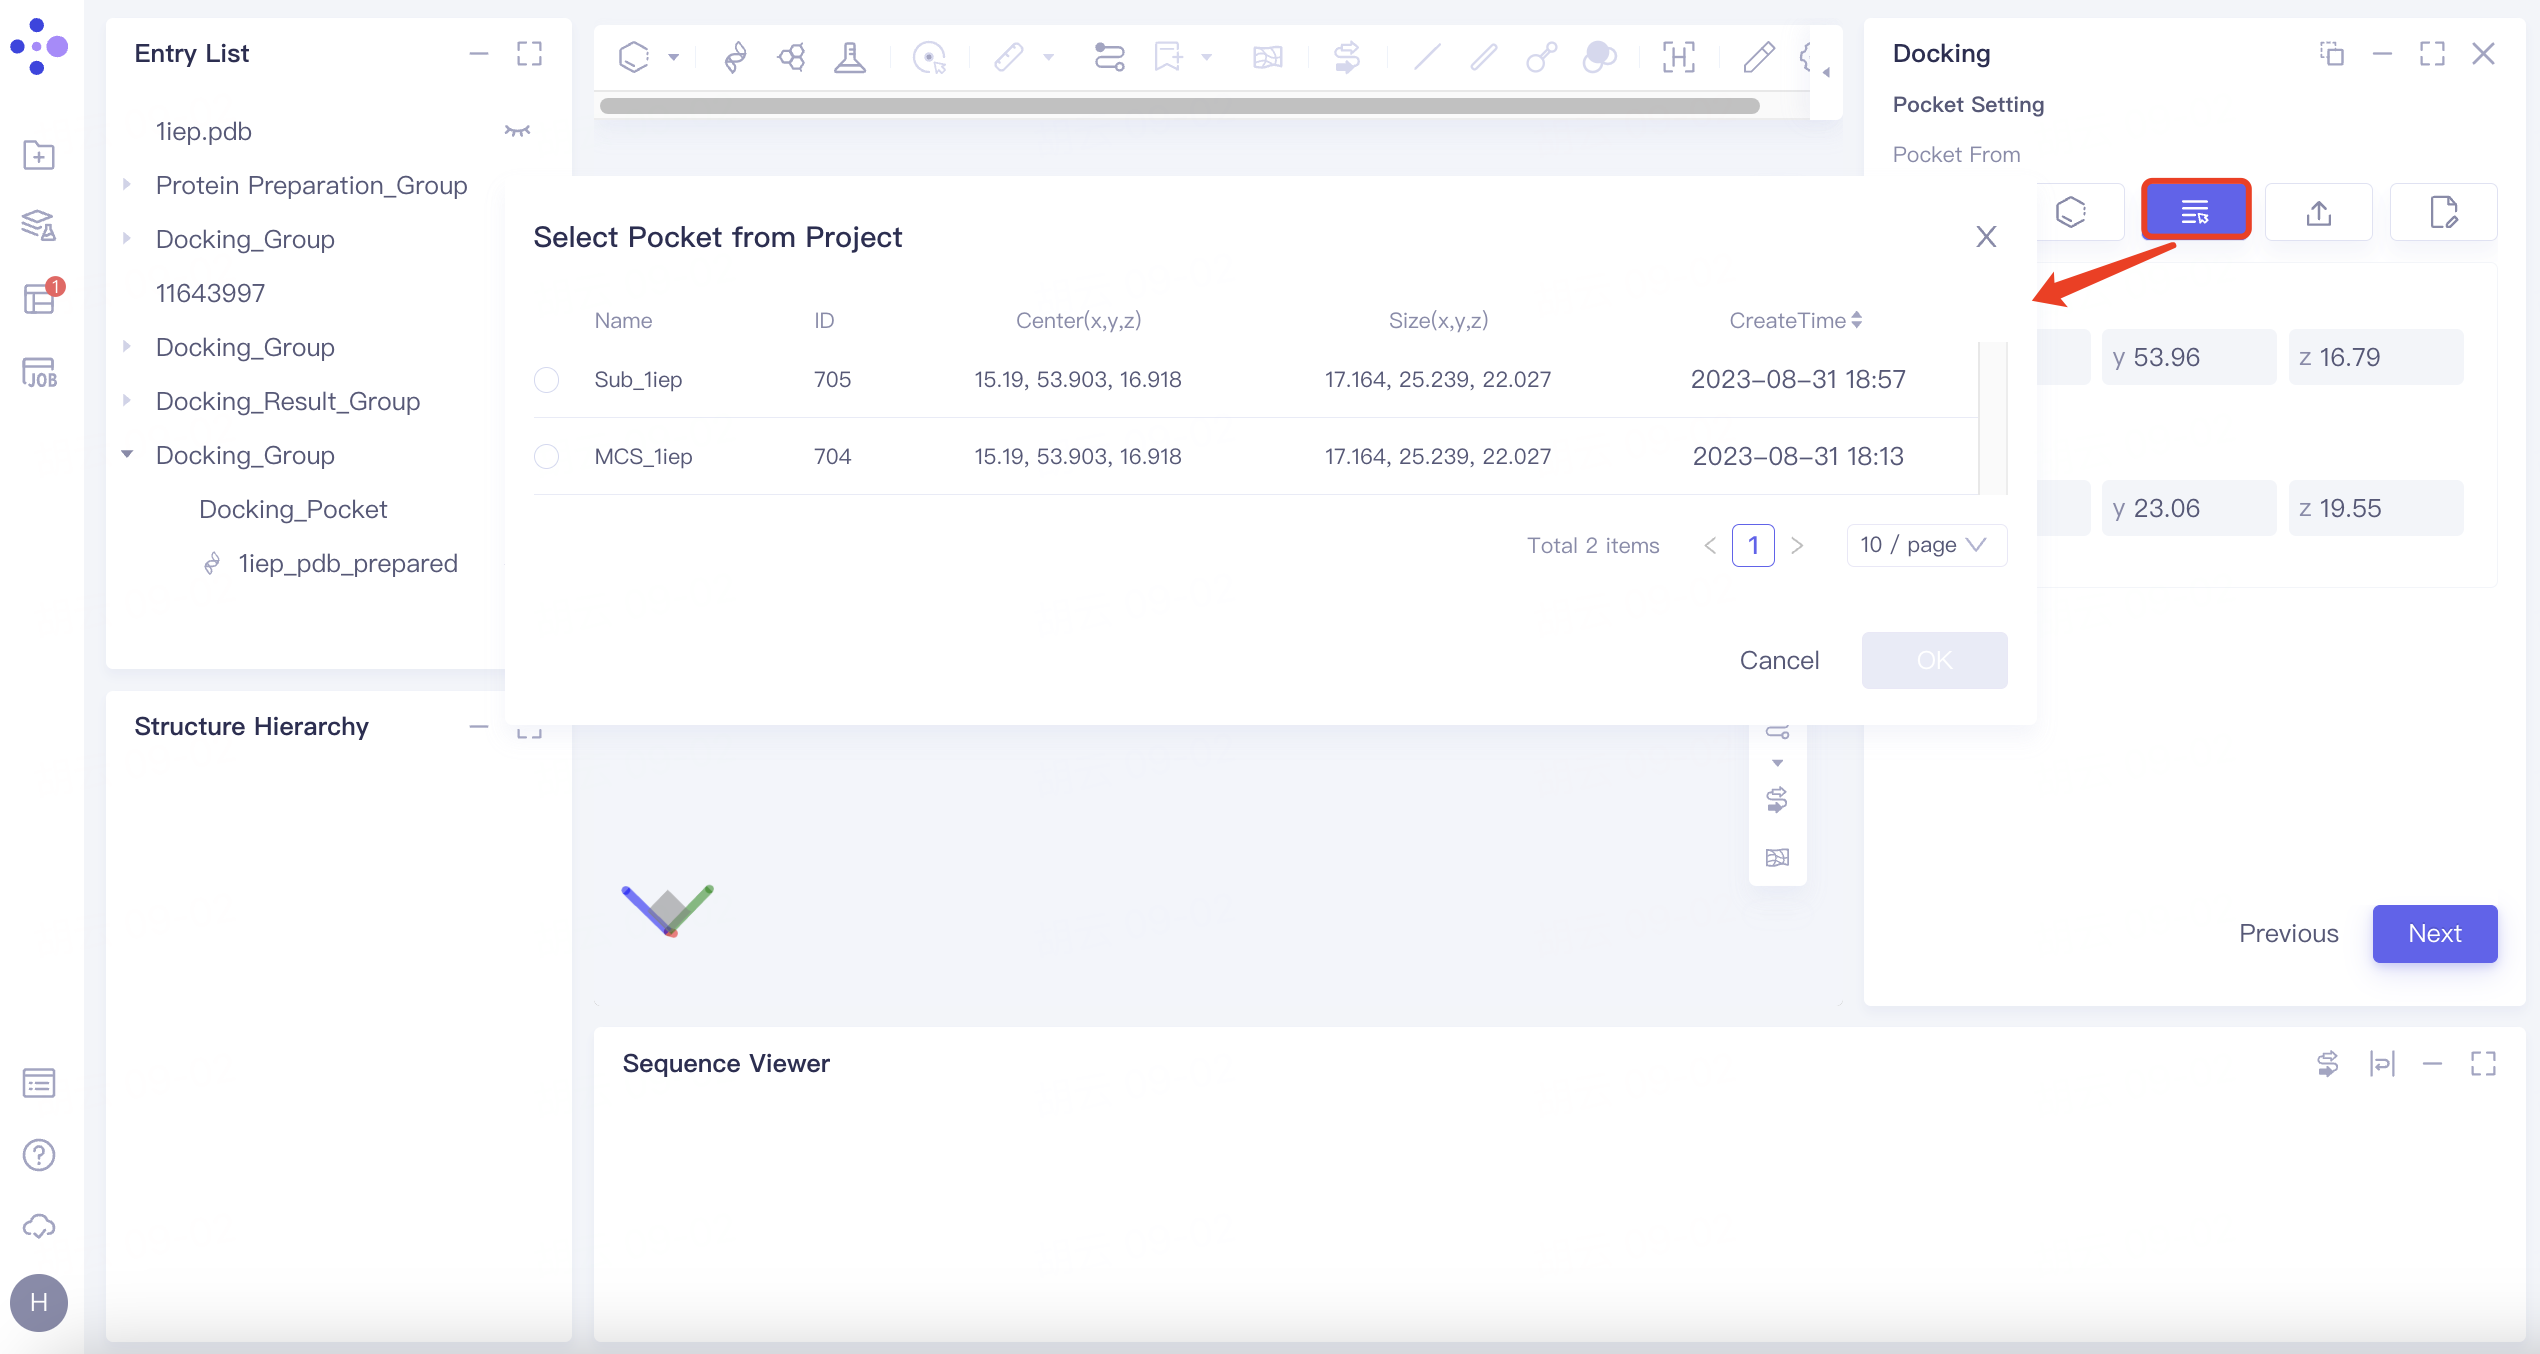Select the Sub_1iep pocket radio button
The height and width of the screenshot is (1354, 2540).
pos(547,380)
